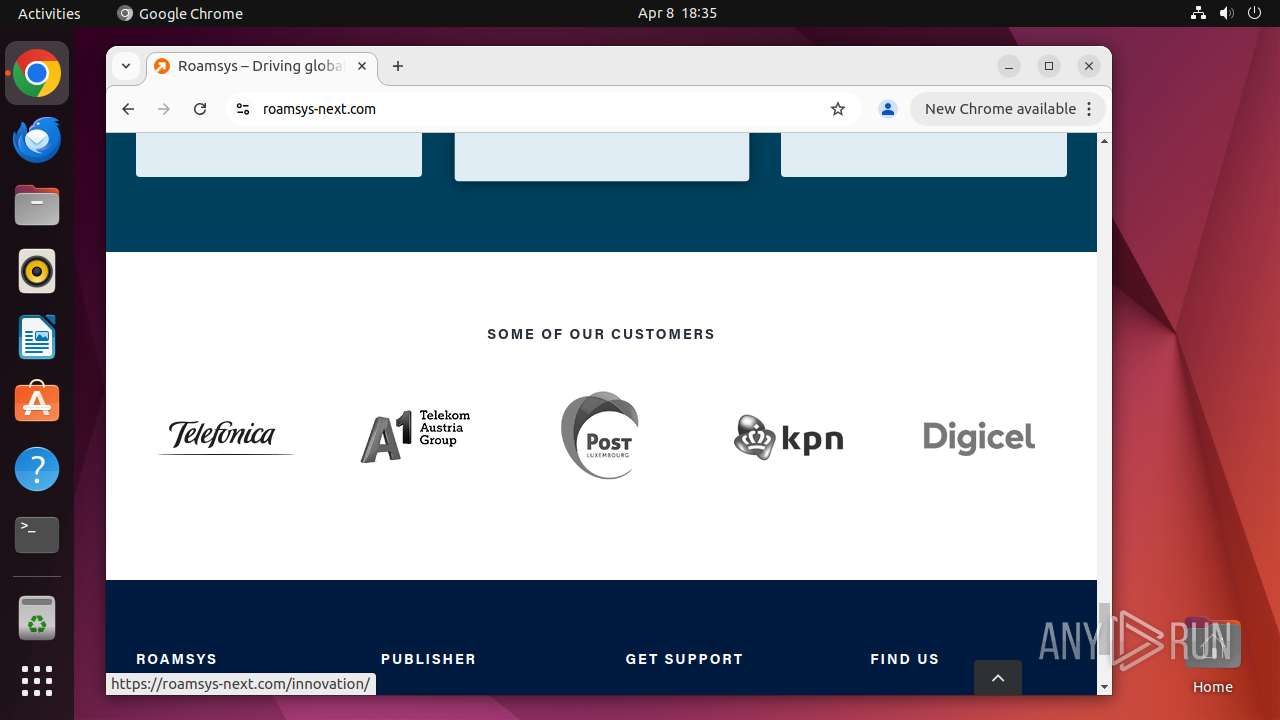Open the Chrome profile menu
The image size is (1280, 720).
click(x=888, y=109)
